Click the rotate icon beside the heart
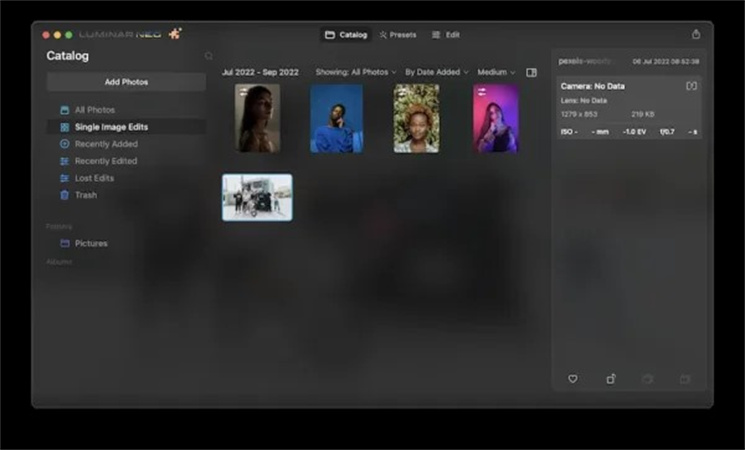Viewport: 745px width, 450px height. 611,379
